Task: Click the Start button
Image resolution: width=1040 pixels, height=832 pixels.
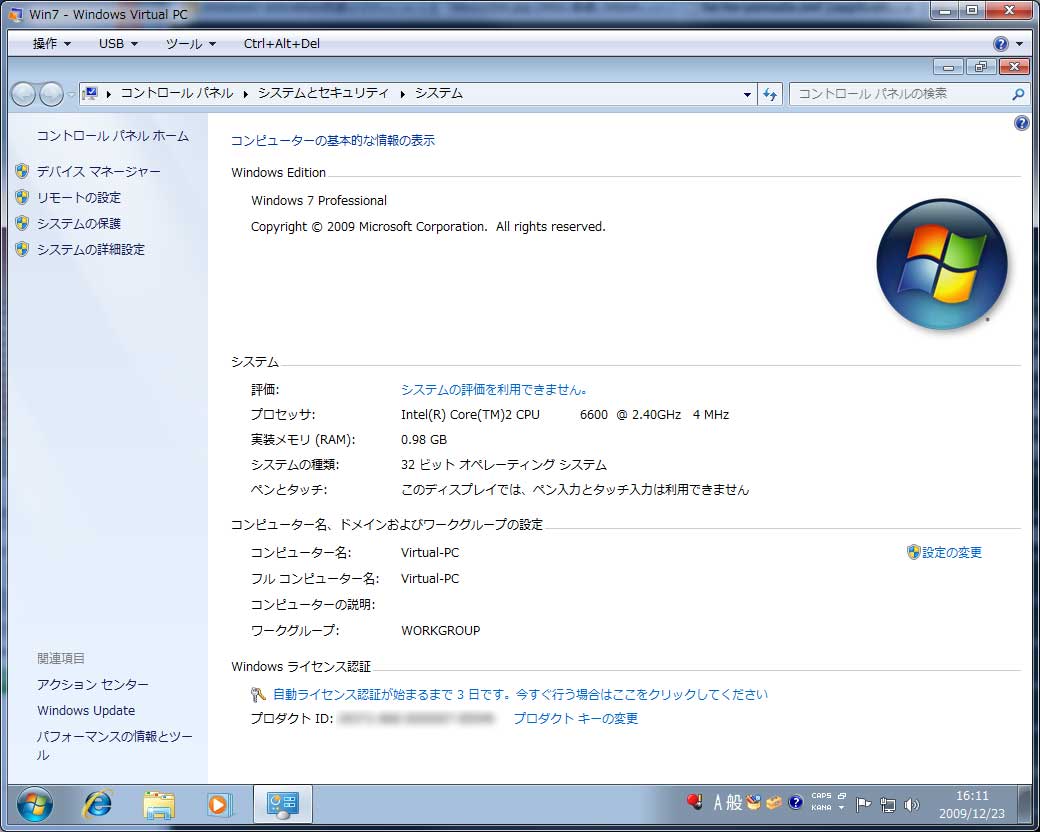Action: [34, 805]
